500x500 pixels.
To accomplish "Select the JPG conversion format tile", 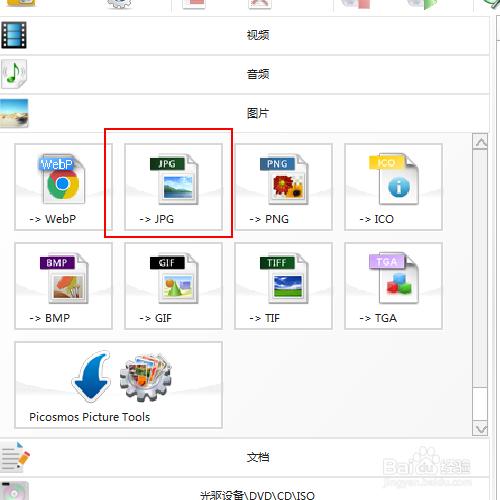I will point(173,187).
